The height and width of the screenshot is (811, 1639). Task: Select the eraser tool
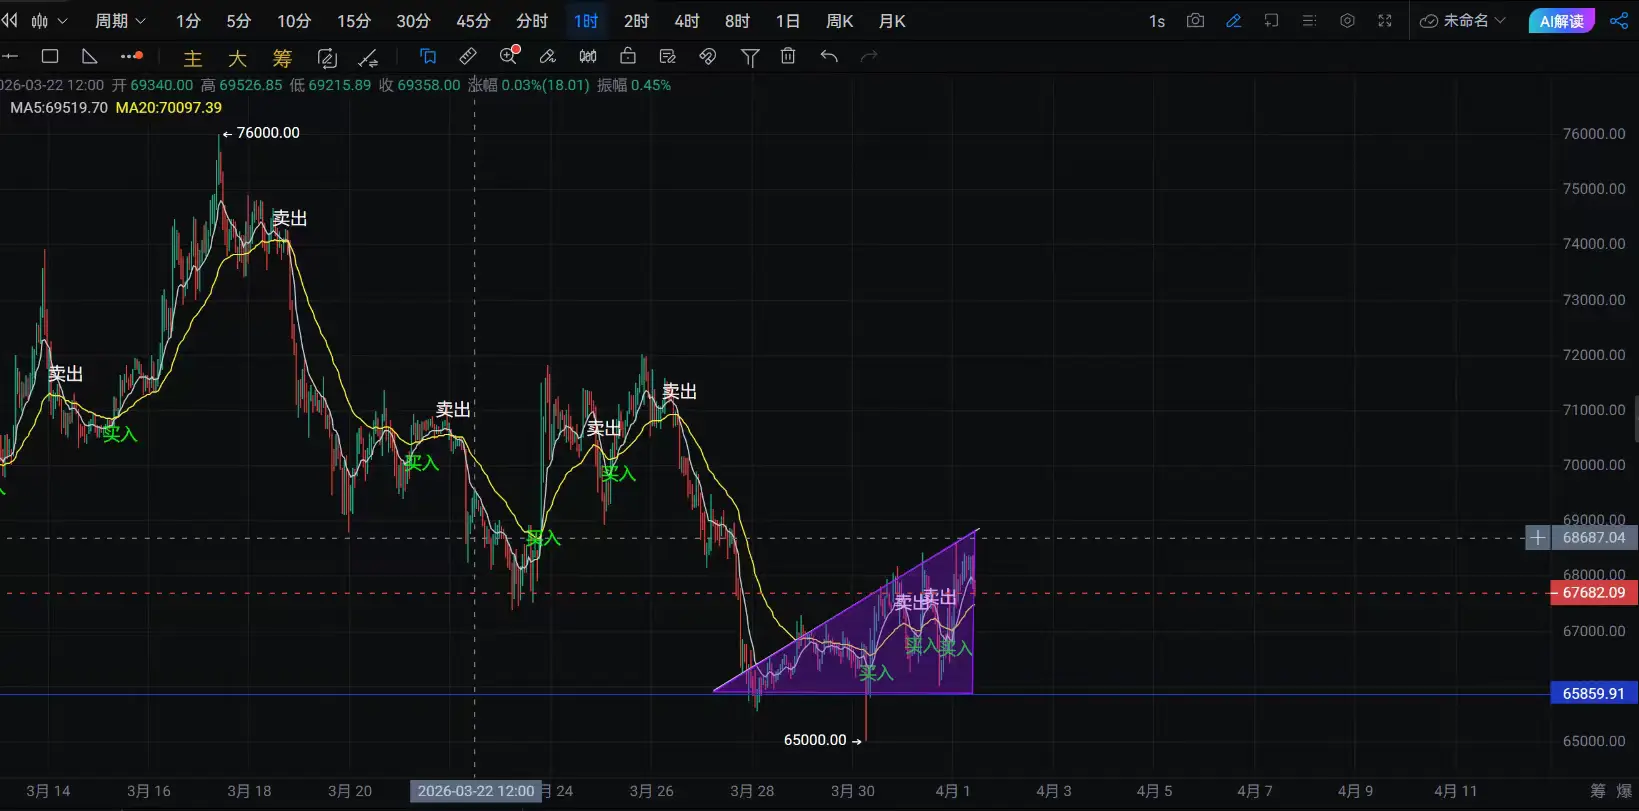(x=548, y=57)
